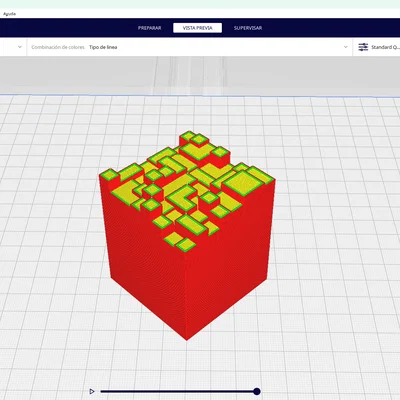Switch to the PREPARAR stage

(150, 28)
